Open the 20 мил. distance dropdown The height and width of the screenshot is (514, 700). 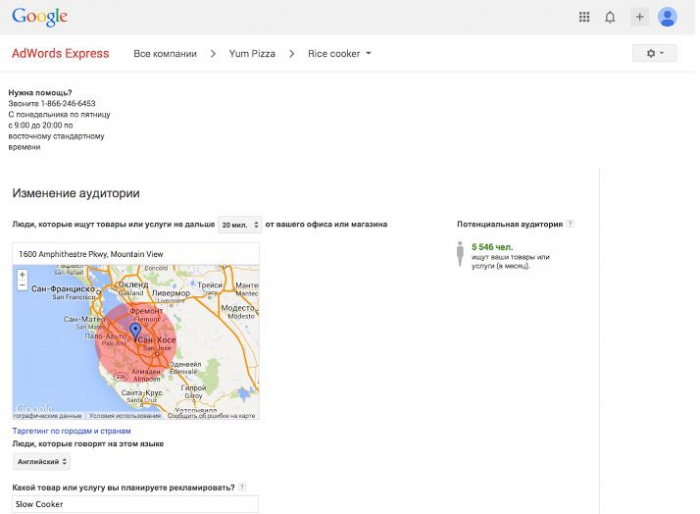(240, 225)
